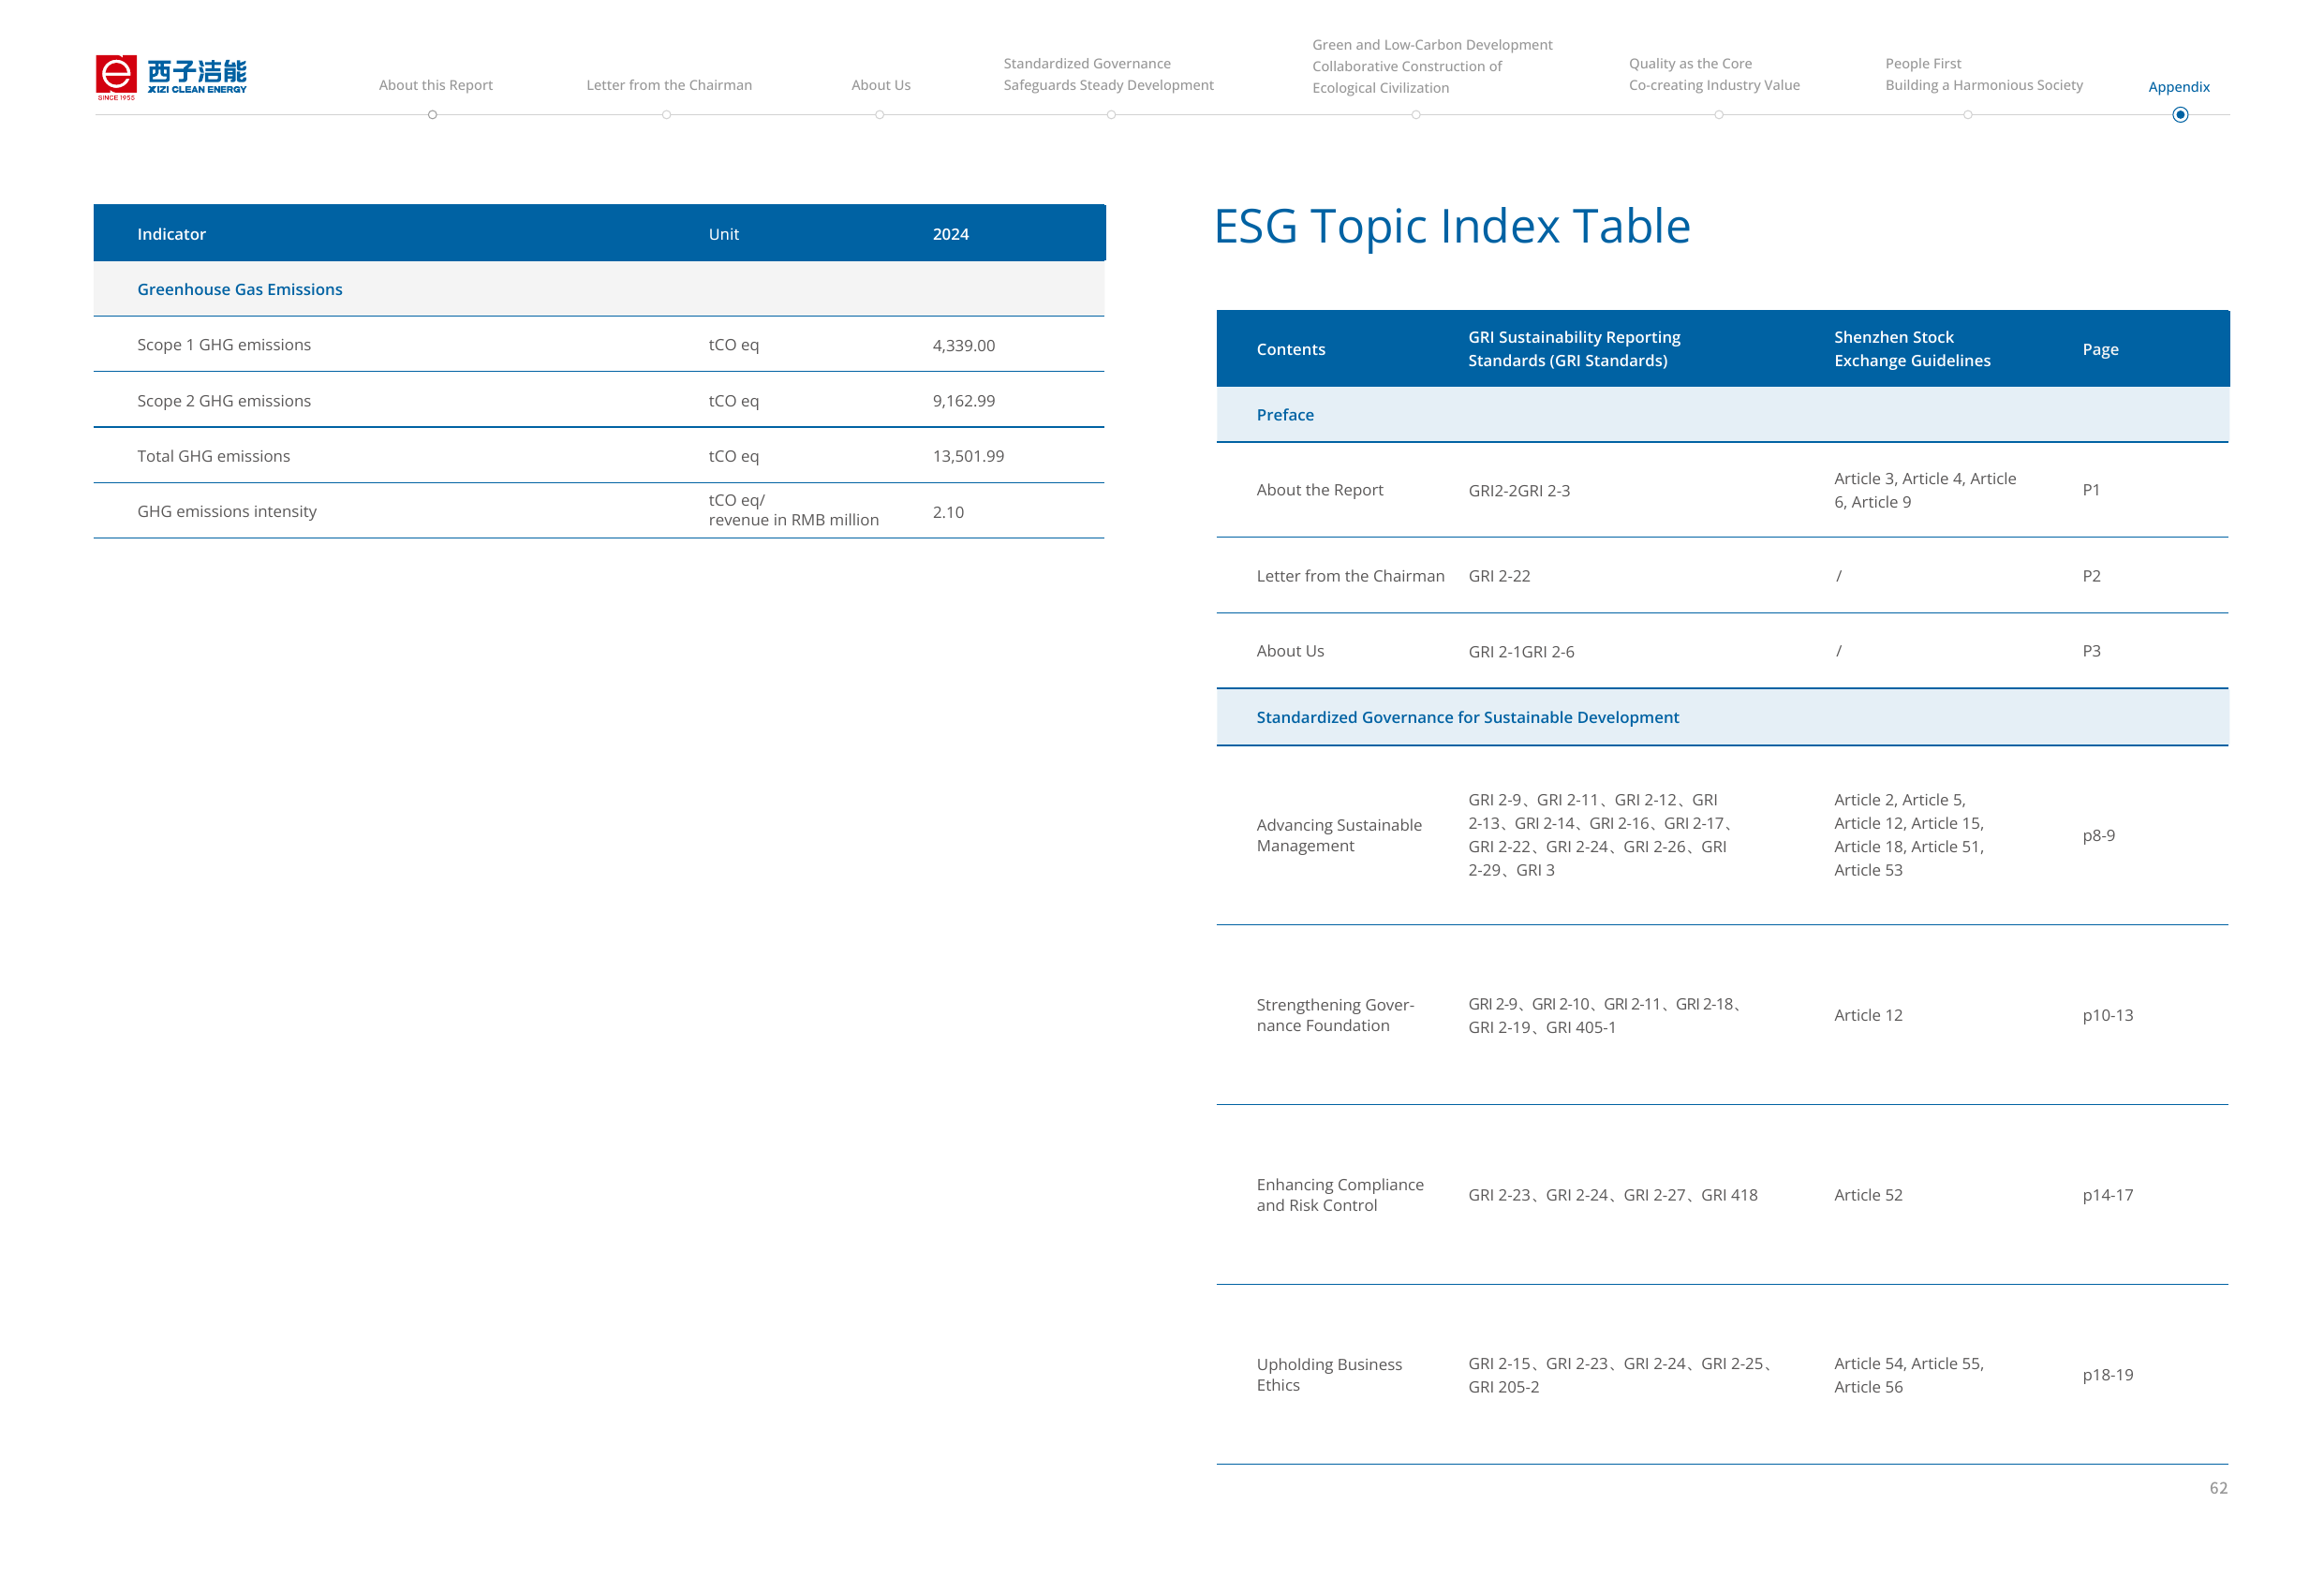Viewport: 2324px width, 1577px height.
Task: Click the page number 62
Action: pyautogui.click(x=2218, y=1488)
